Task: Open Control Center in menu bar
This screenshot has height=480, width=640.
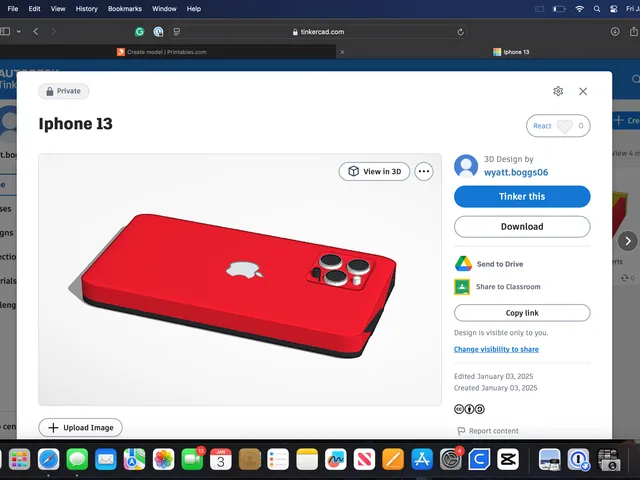Action: click(613, 9)
